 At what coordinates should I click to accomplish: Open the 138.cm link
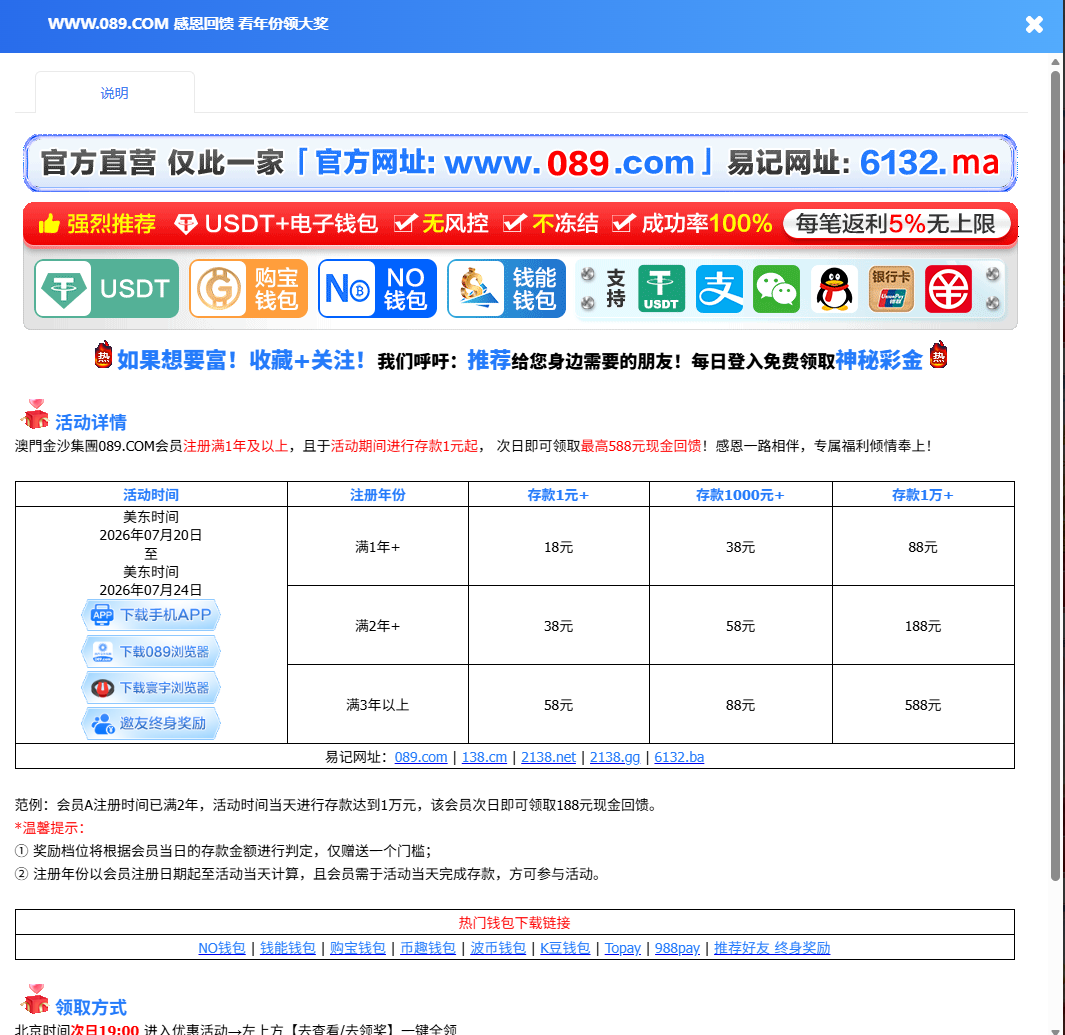(x=484, y=757)
